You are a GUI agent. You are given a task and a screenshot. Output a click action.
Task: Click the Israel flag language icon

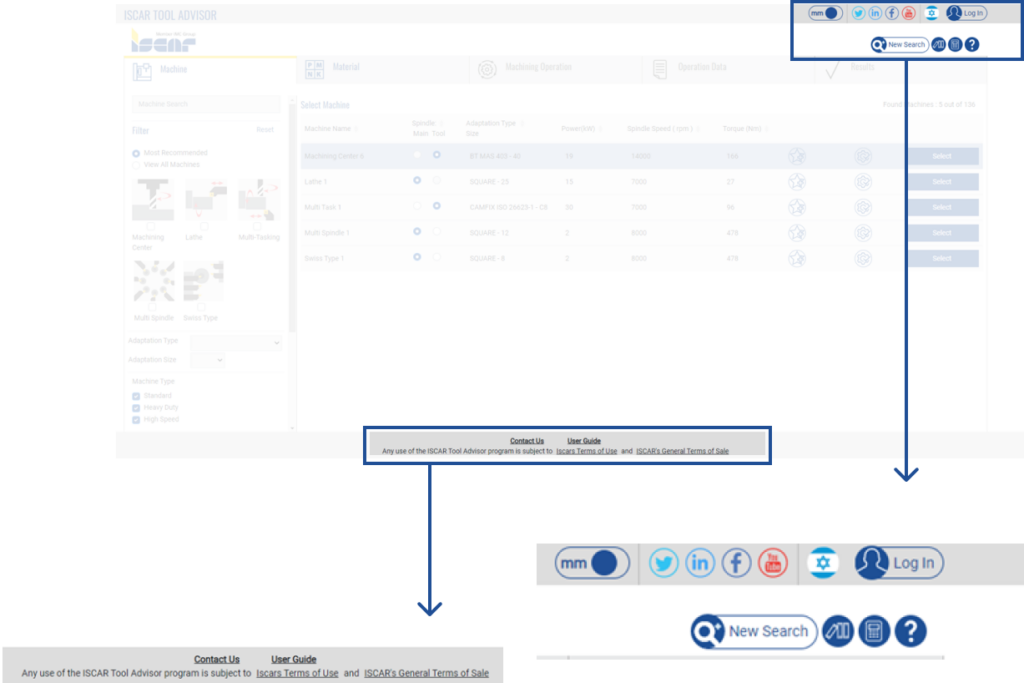pos(932,13)
